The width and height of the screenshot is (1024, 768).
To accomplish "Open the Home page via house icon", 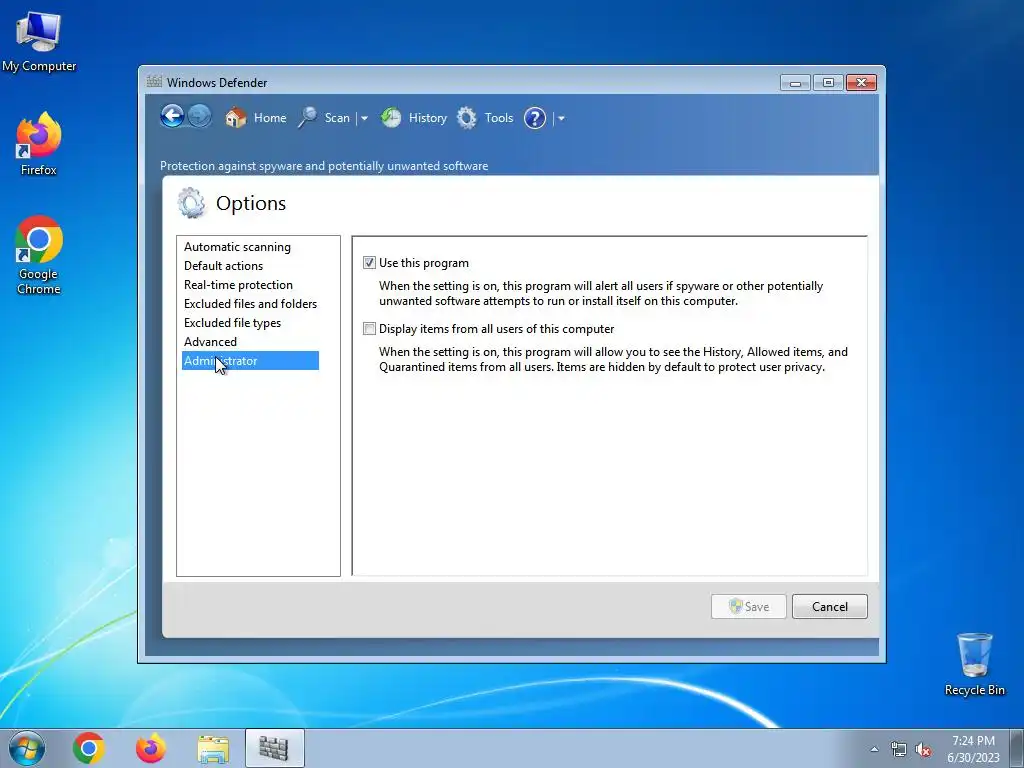I will pyautogui.click(x=236, y=118).
